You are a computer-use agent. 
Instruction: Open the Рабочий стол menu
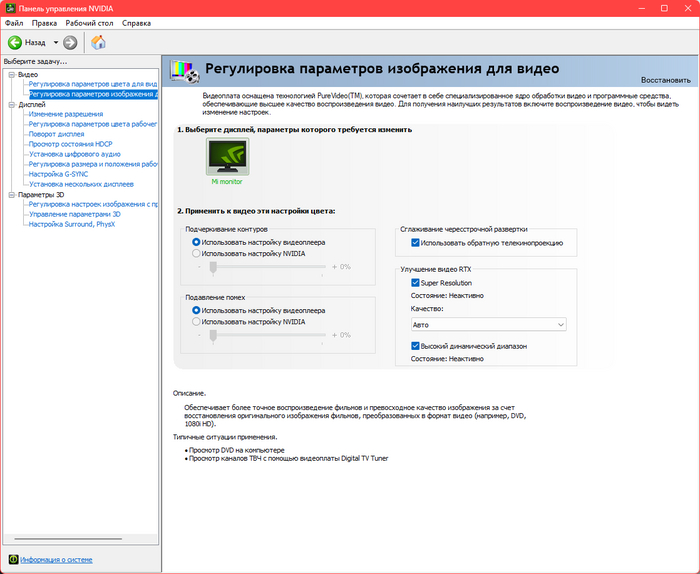point(89,23)
